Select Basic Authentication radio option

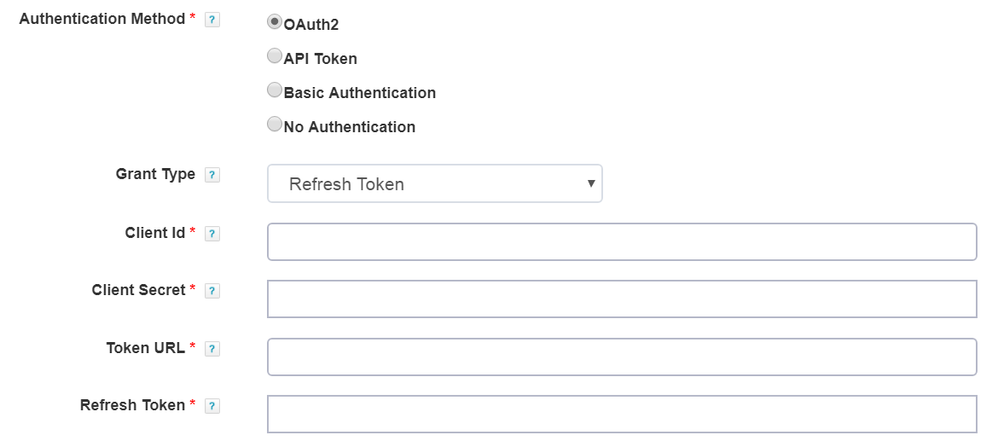point(275,91)
